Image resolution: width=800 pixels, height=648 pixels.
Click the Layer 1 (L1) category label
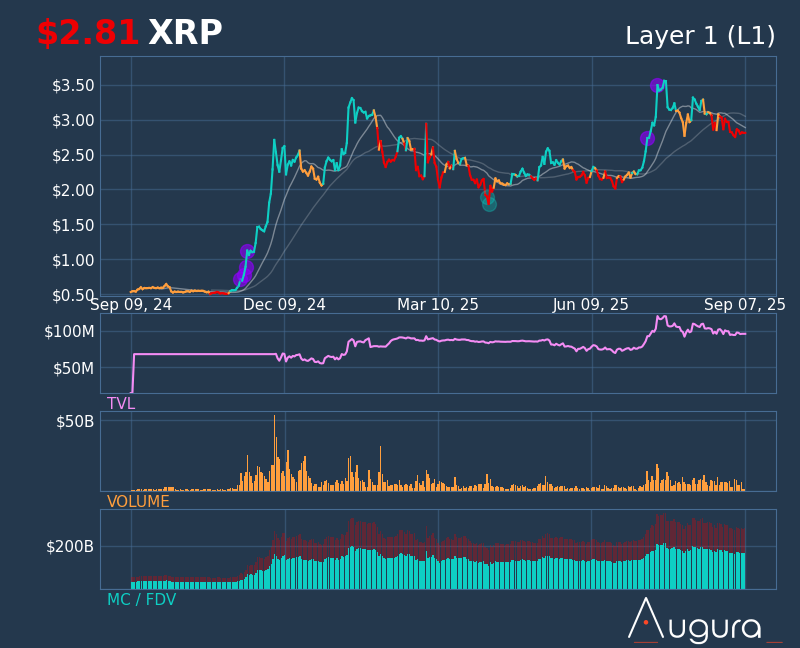point(700,36)
